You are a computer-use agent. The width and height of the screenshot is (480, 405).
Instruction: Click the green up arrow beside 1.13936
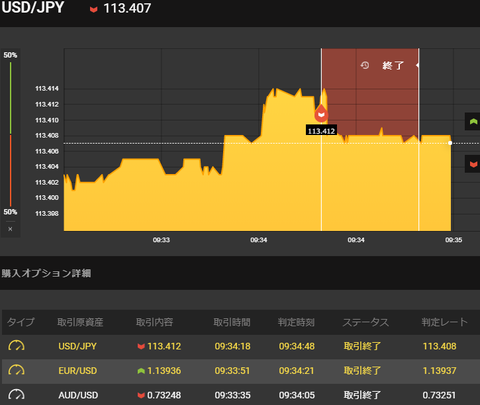pyautogui.click(x=141, y=371)
